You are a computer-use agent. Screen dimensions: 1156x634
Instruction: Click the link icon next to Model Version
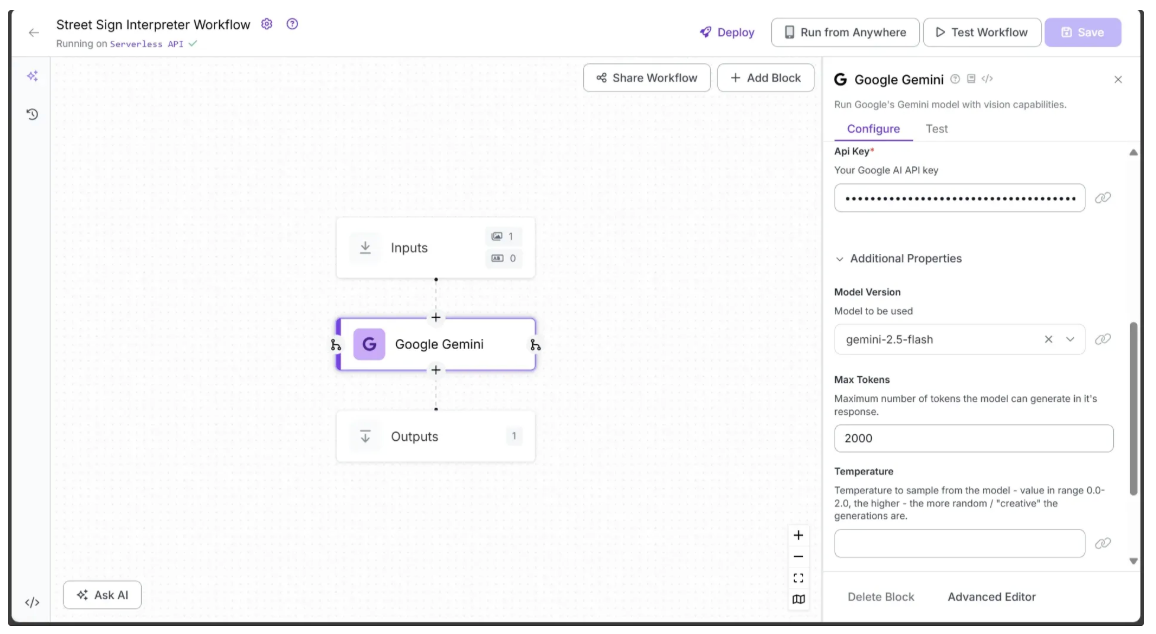pos(1103,339)
